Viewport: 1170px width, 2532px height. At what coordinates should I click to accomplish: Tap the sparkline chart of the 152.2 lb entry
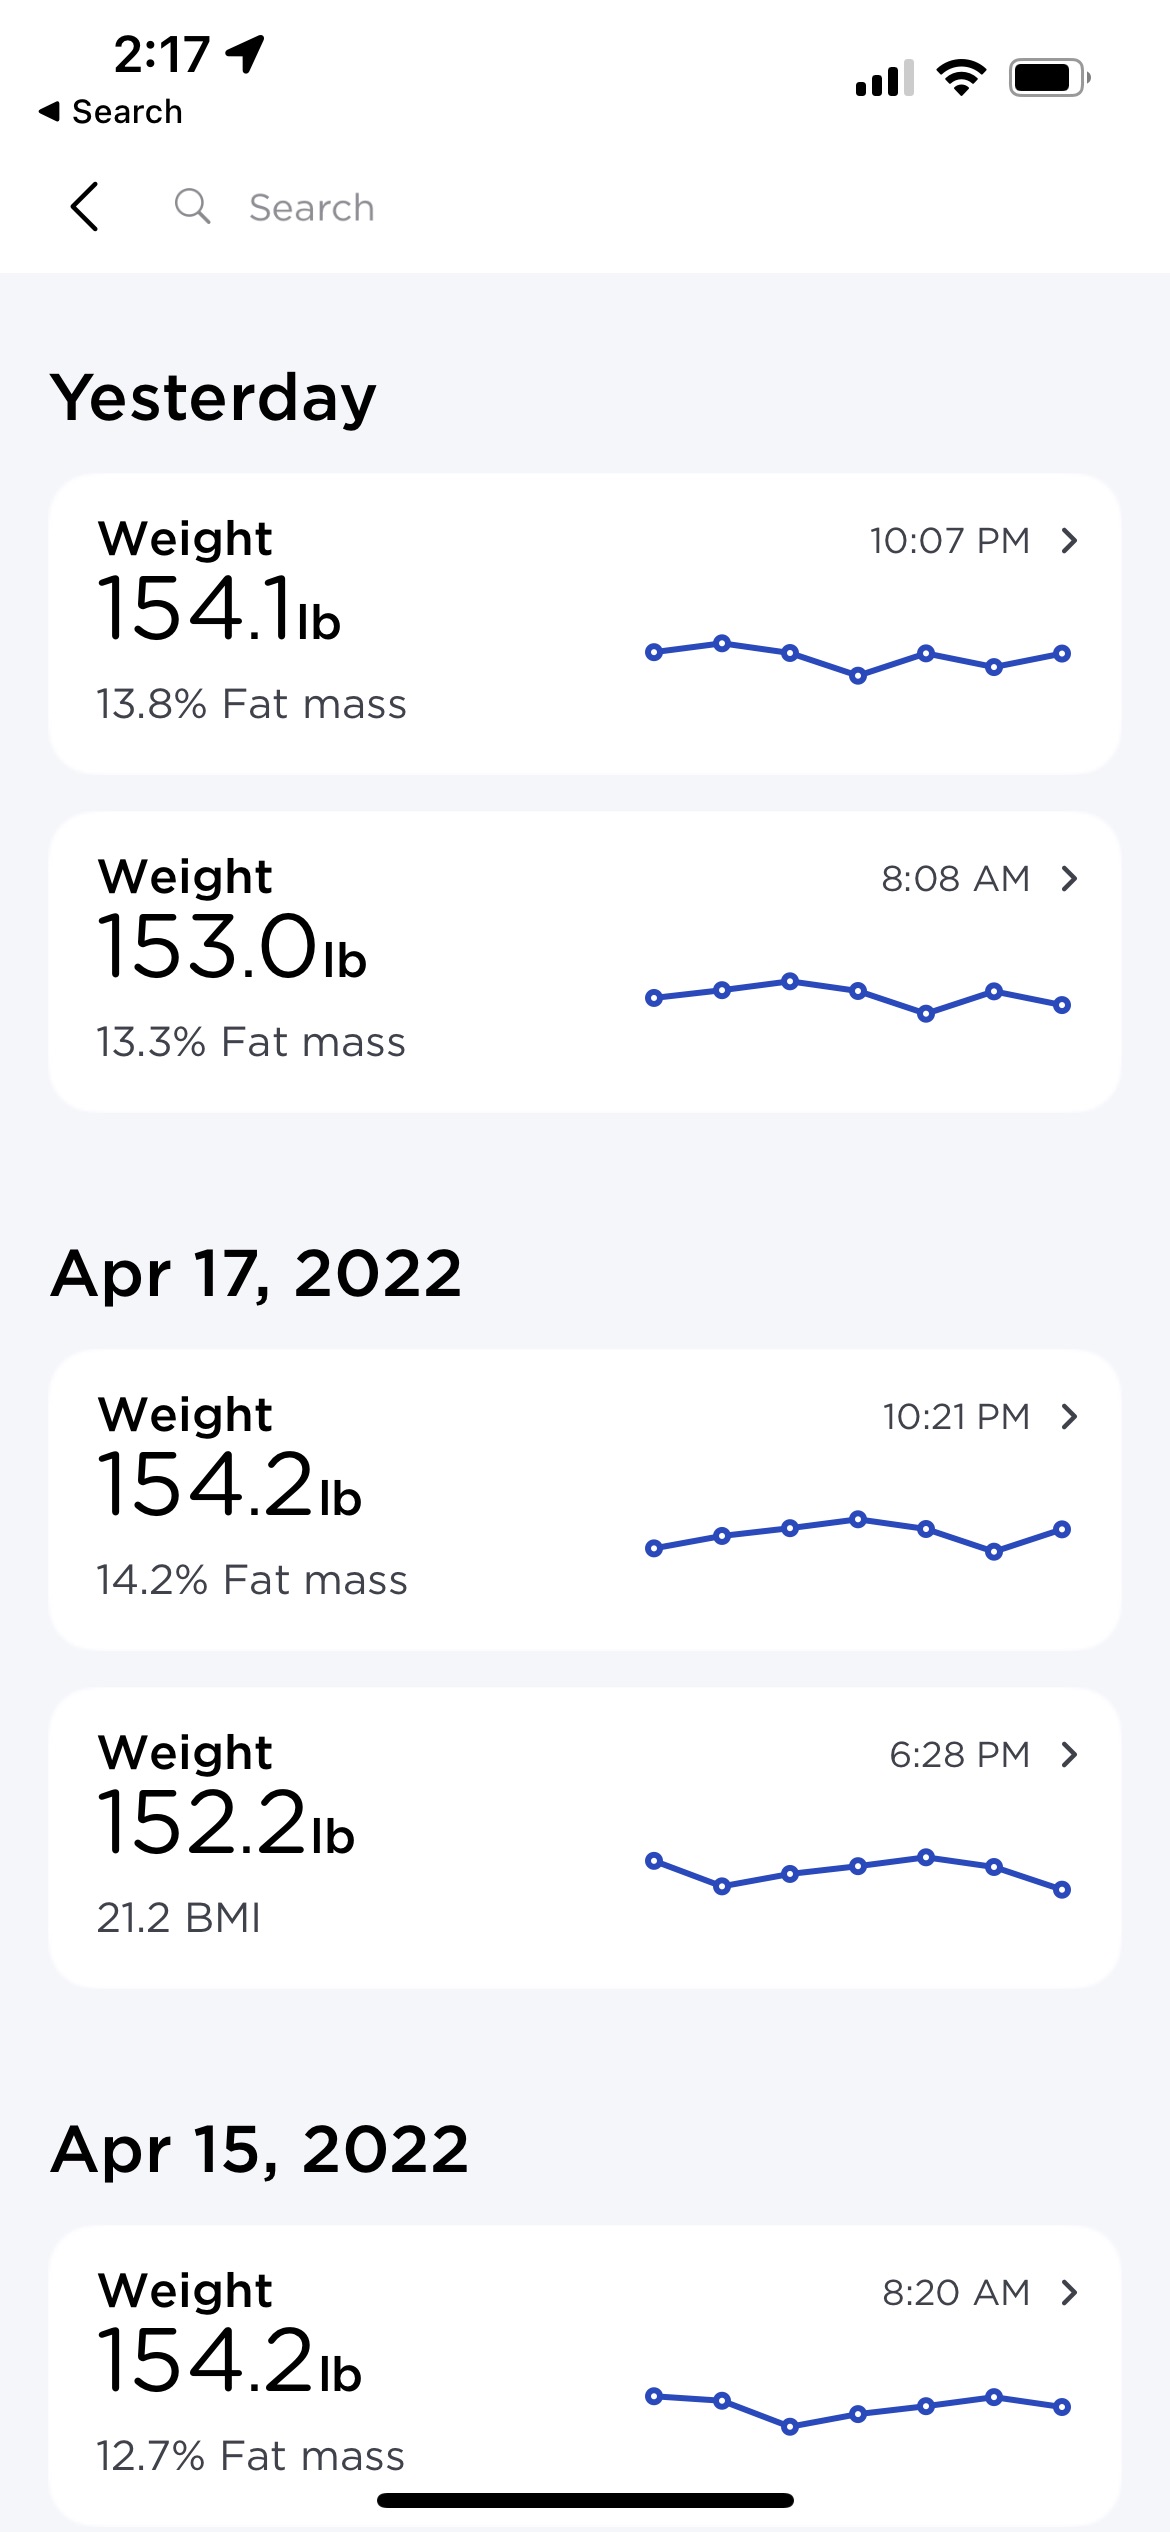[x=858, y=1873]
